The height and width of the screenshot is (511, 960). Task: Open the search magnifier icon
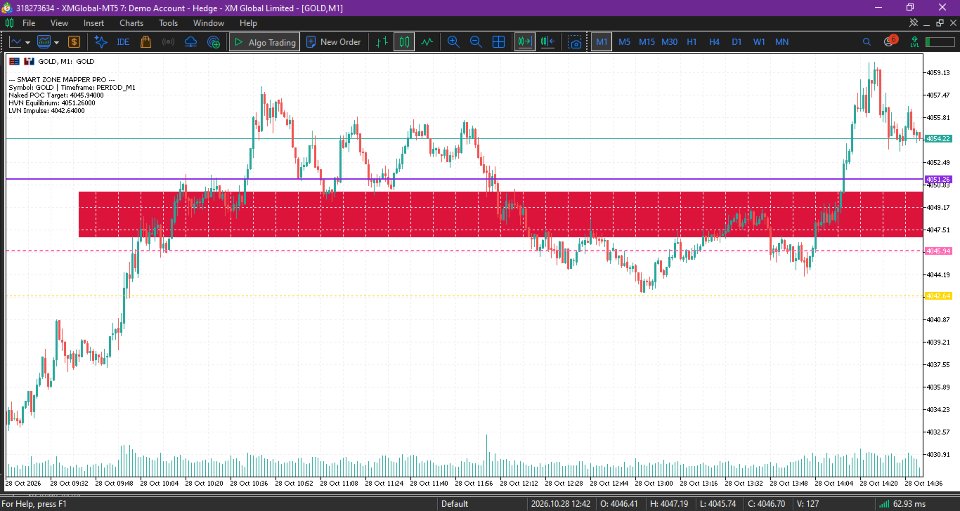click(866, 42)
